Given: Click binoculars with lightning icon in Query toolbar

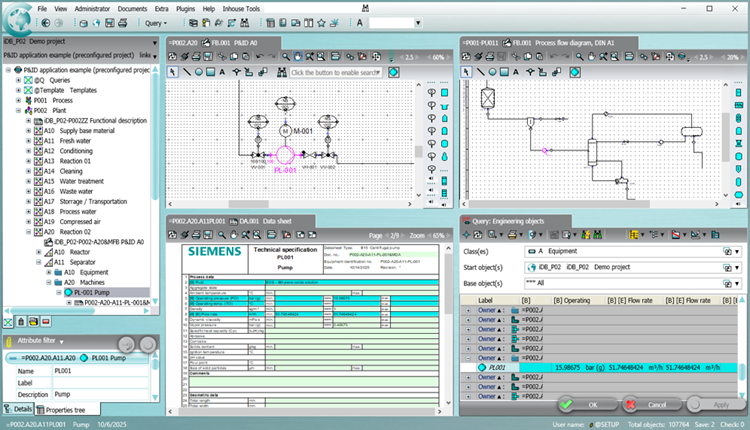Looking at the screenshot, I should click(x=586, y=235).
